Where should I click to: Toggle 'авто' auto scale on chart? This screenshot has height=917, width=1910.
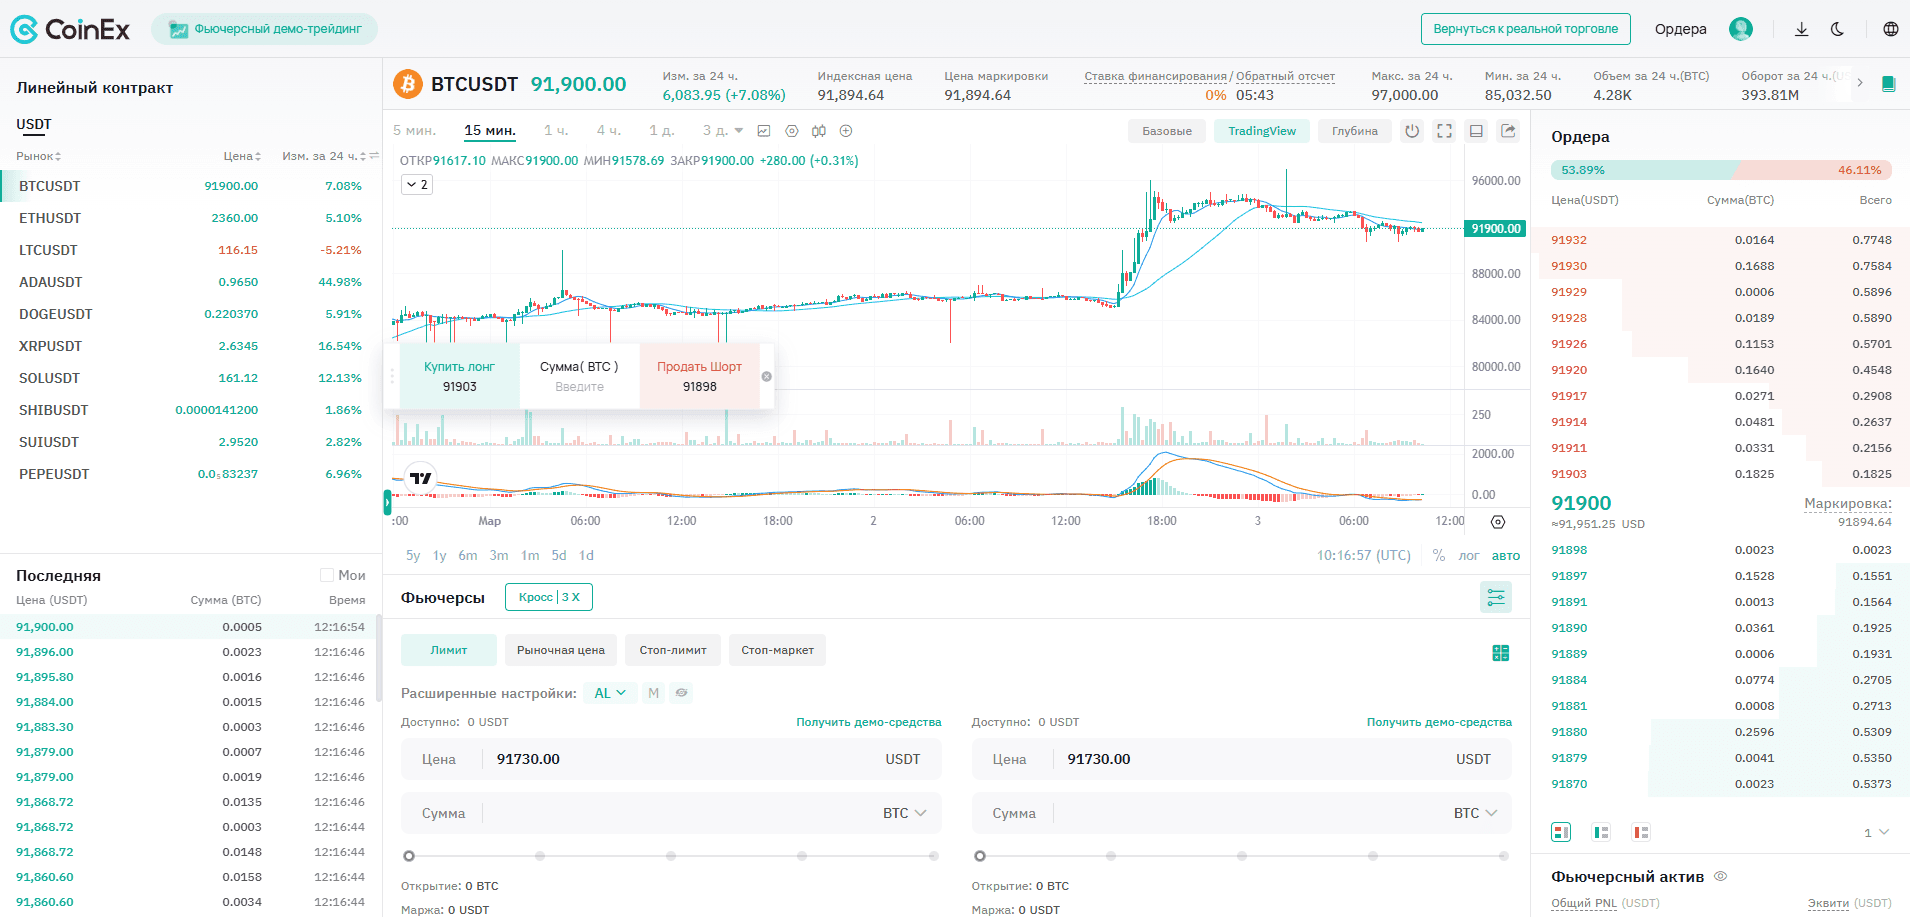(1506, 556)
